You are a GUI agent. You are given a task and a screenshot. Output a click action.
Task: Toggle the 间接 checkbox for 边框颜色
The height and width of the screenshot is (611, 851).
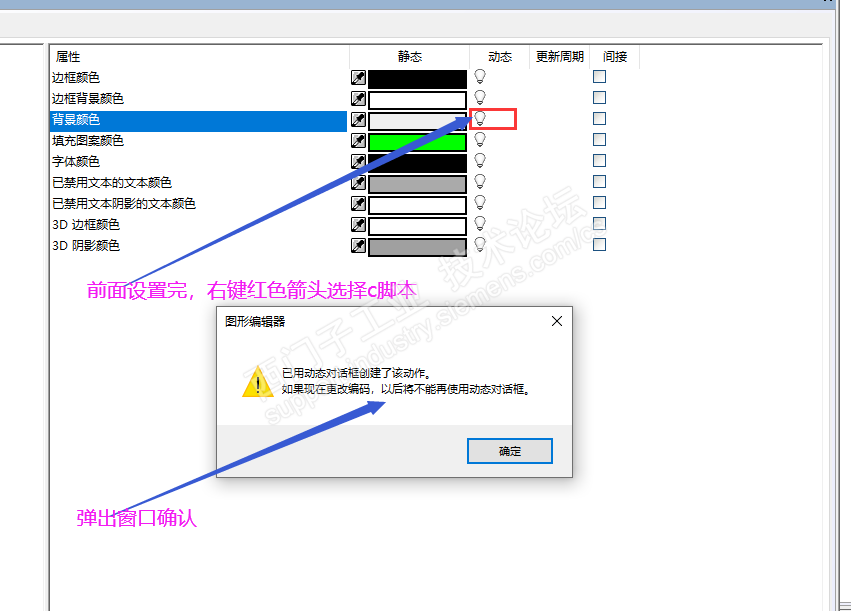[599, 77]
